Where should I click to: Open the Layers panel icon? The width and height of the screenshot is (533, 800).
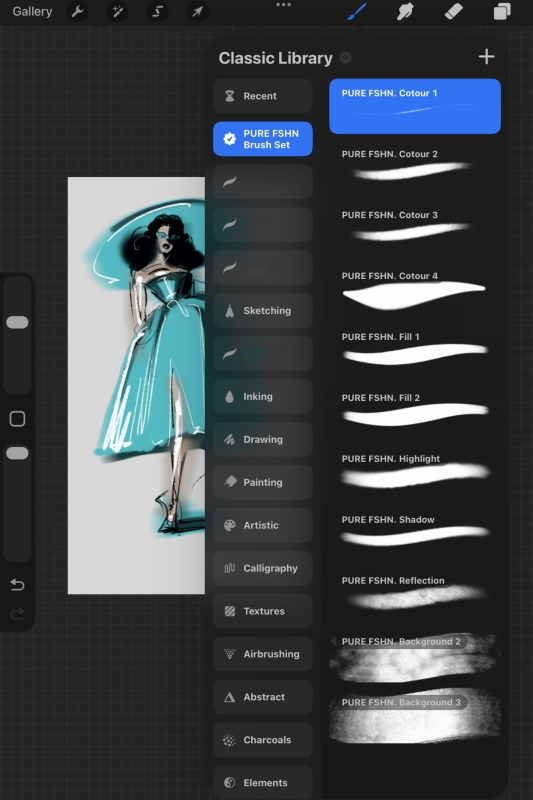pos(502,11)
